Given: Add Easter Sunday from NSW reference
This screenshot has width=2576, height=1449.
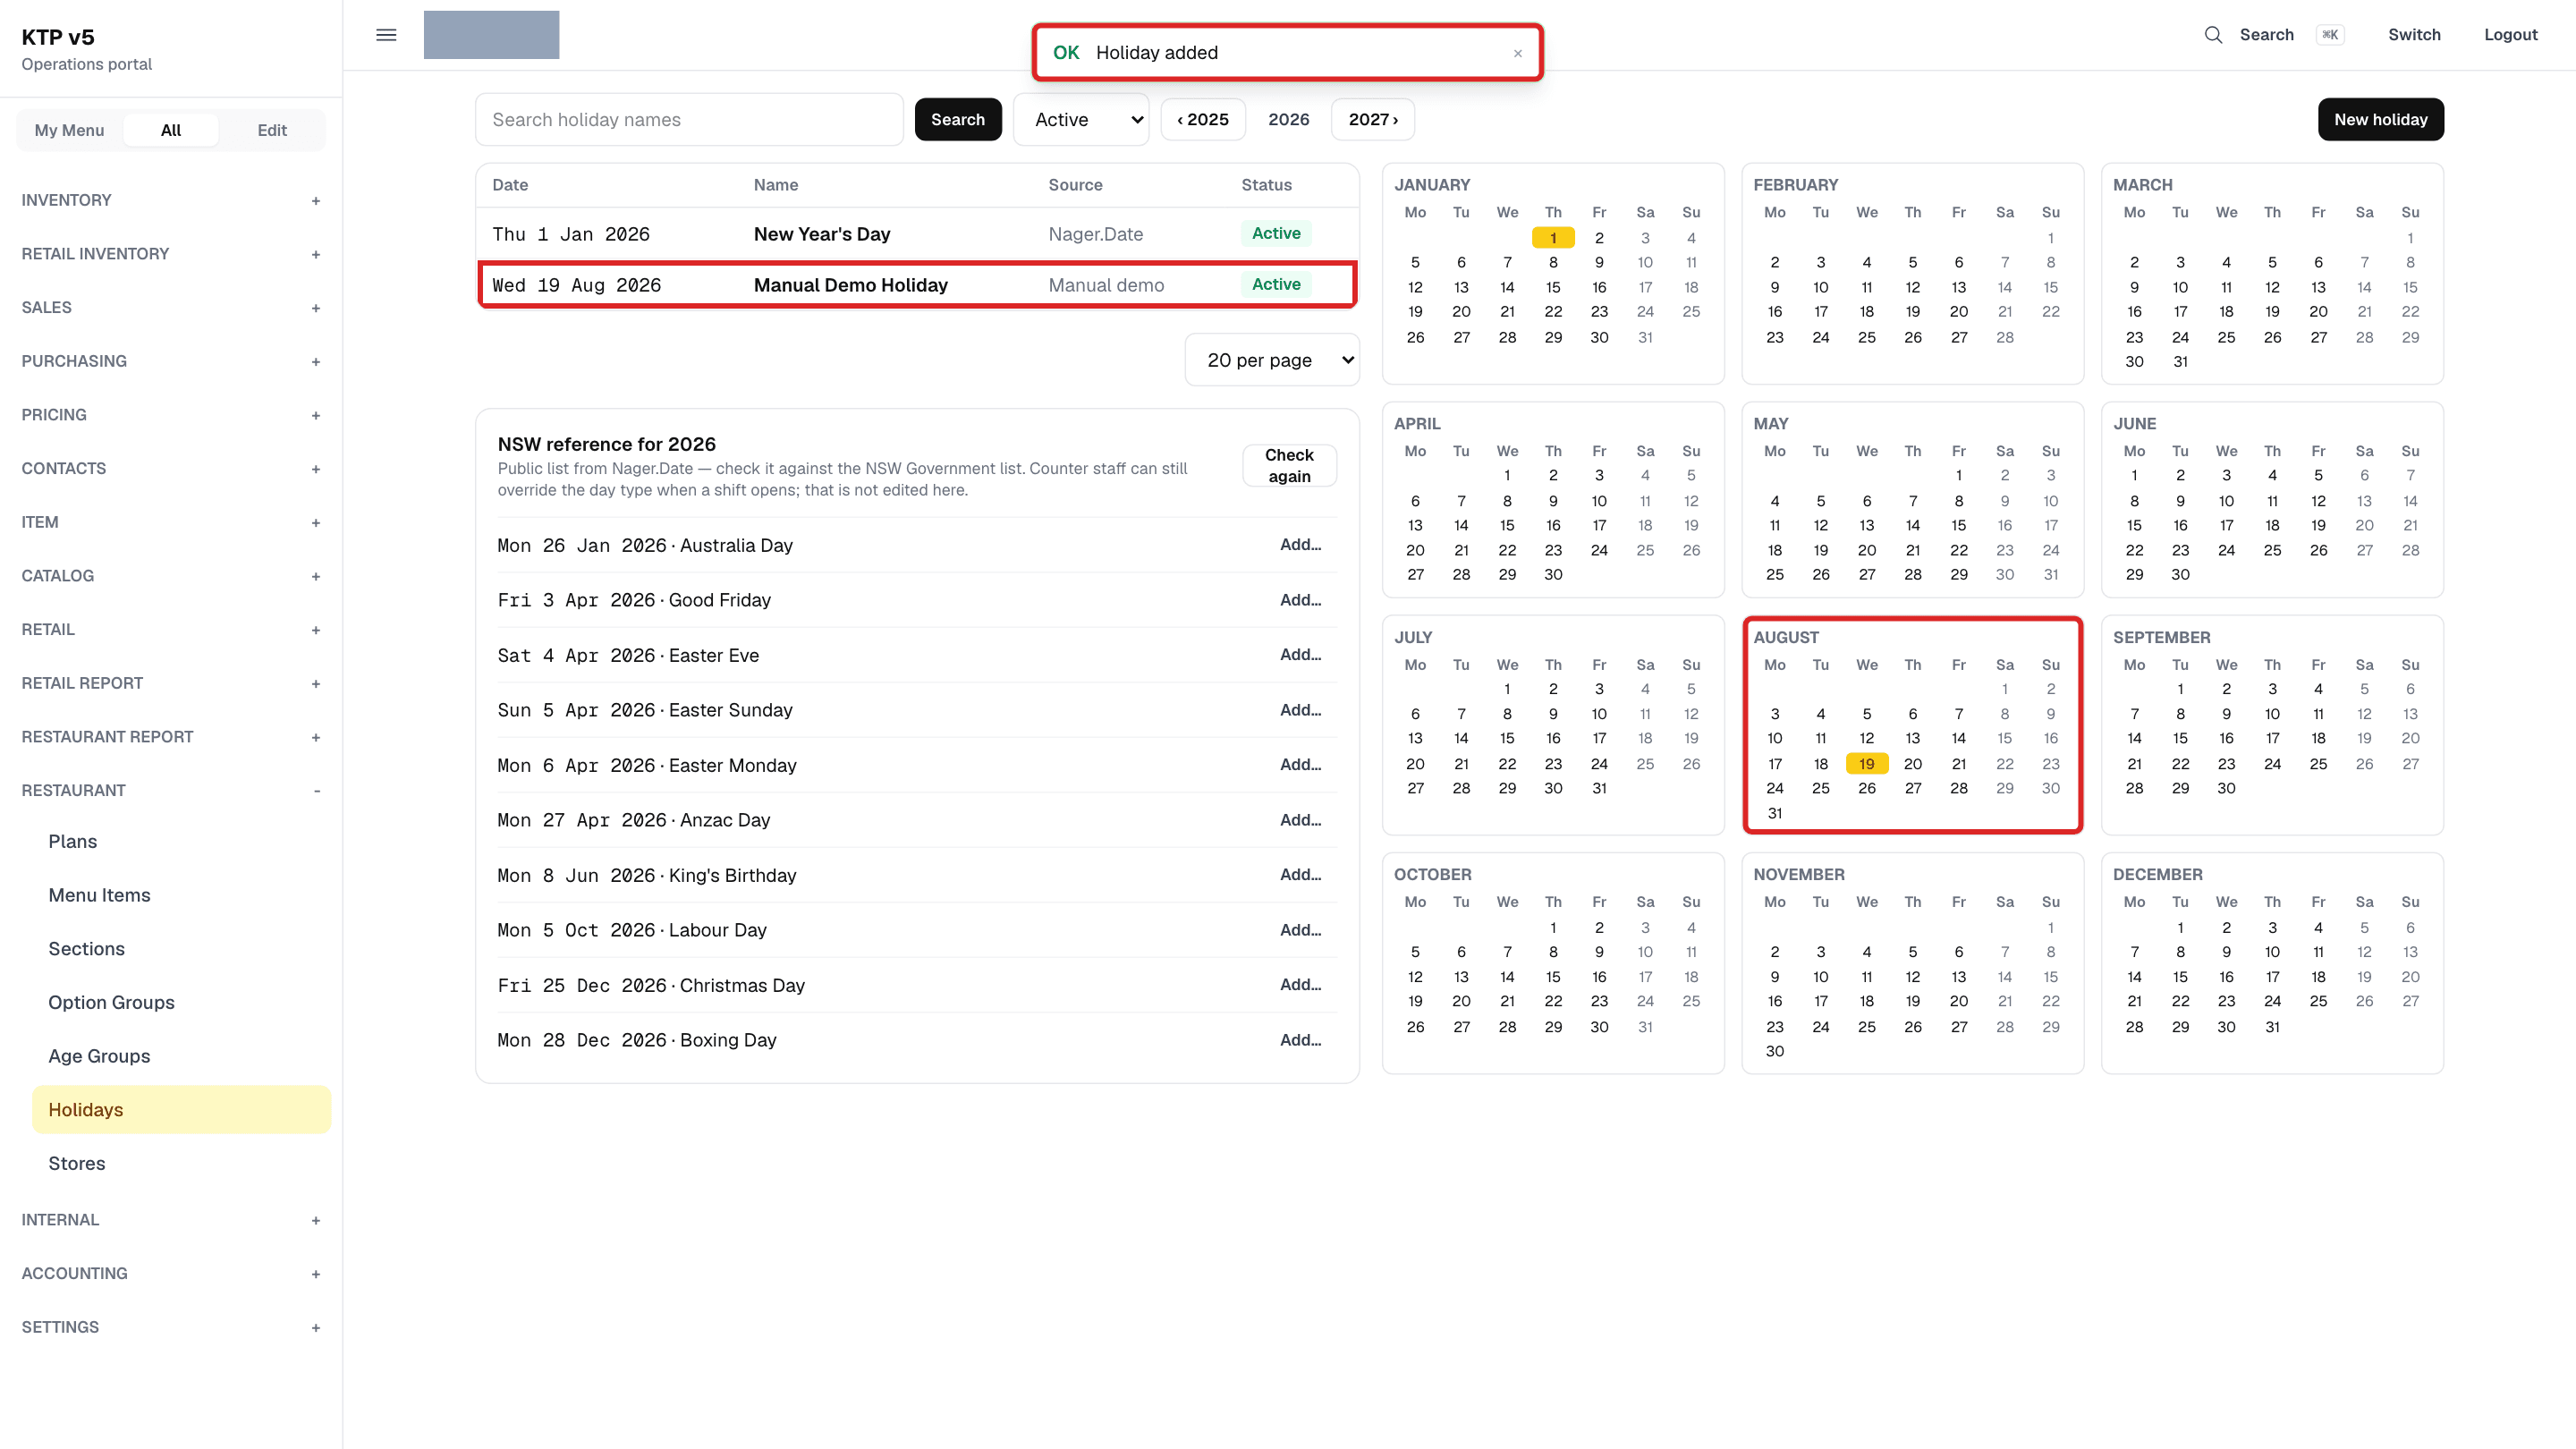Looking at the screenshot, I should [1300, 710].
